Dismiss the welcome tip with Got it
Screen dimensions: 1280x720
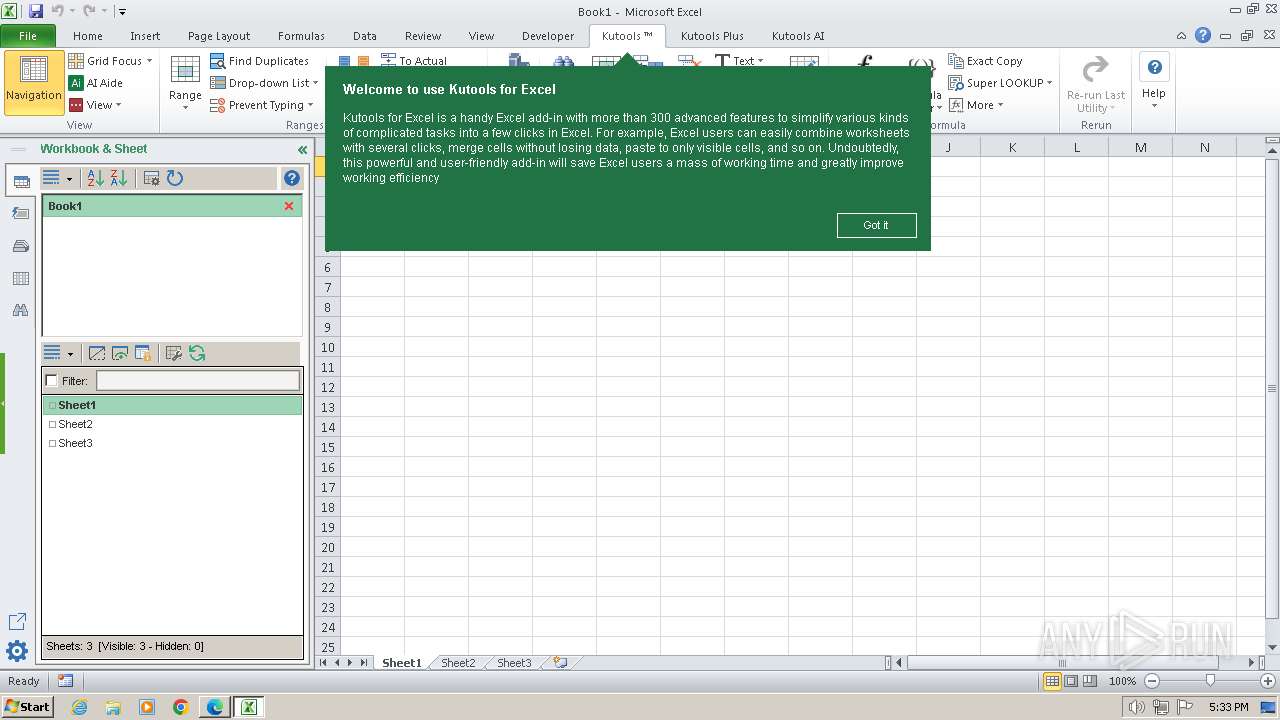pos(876,225)
